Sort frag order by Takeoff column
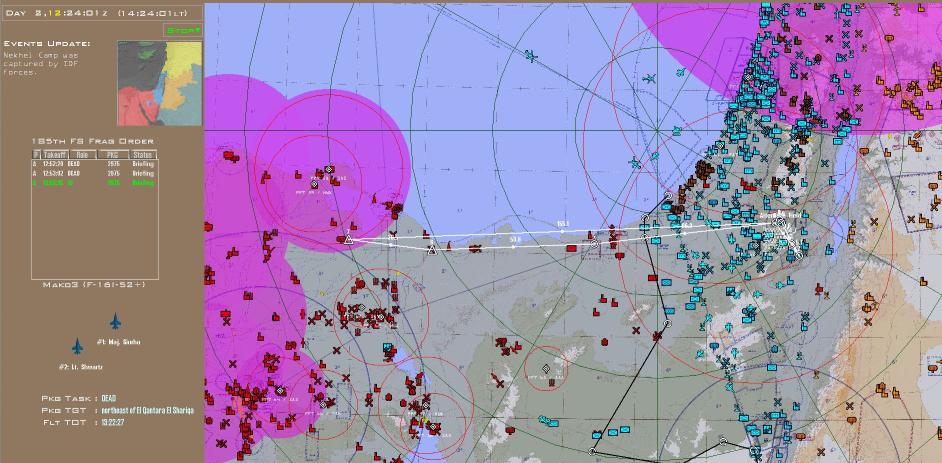This screenshot has height=463, width=942. click(x=53, y=155)
